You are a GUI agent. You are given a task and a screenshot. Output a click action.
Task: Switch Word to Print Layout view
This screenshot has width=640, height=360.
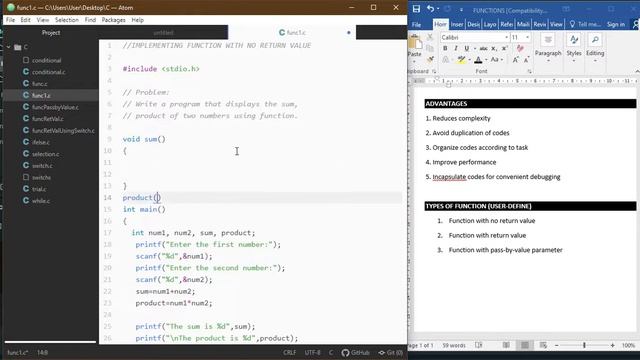point(525,345)
